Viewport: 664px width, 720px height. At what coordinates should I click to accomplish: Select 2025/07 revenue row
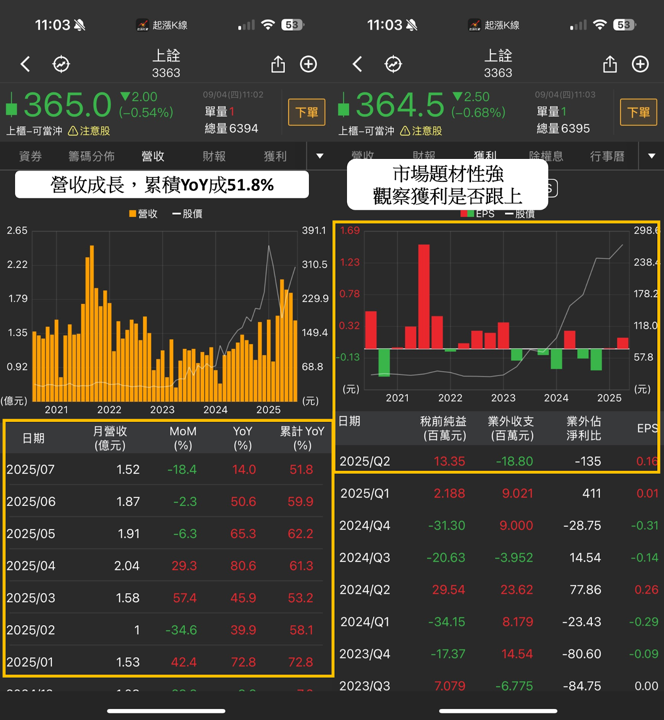pos(166,469)
